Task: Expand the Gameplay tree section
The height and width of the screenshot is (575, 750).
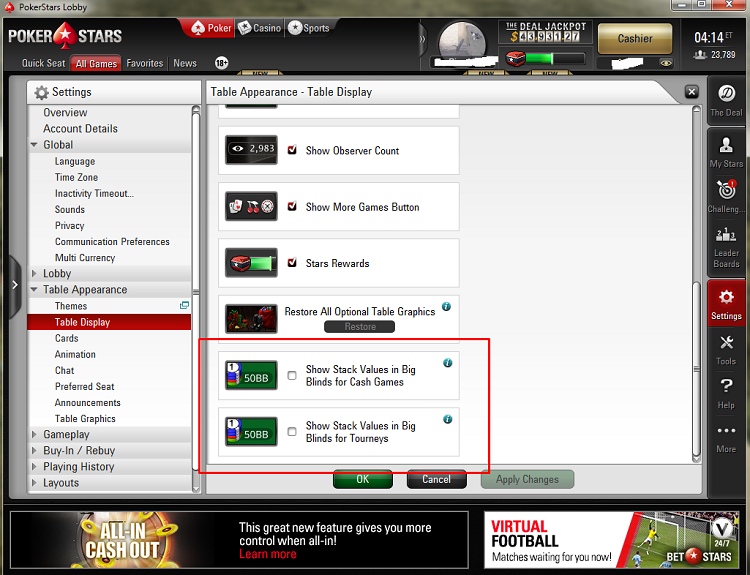Action: coord(34,434)
